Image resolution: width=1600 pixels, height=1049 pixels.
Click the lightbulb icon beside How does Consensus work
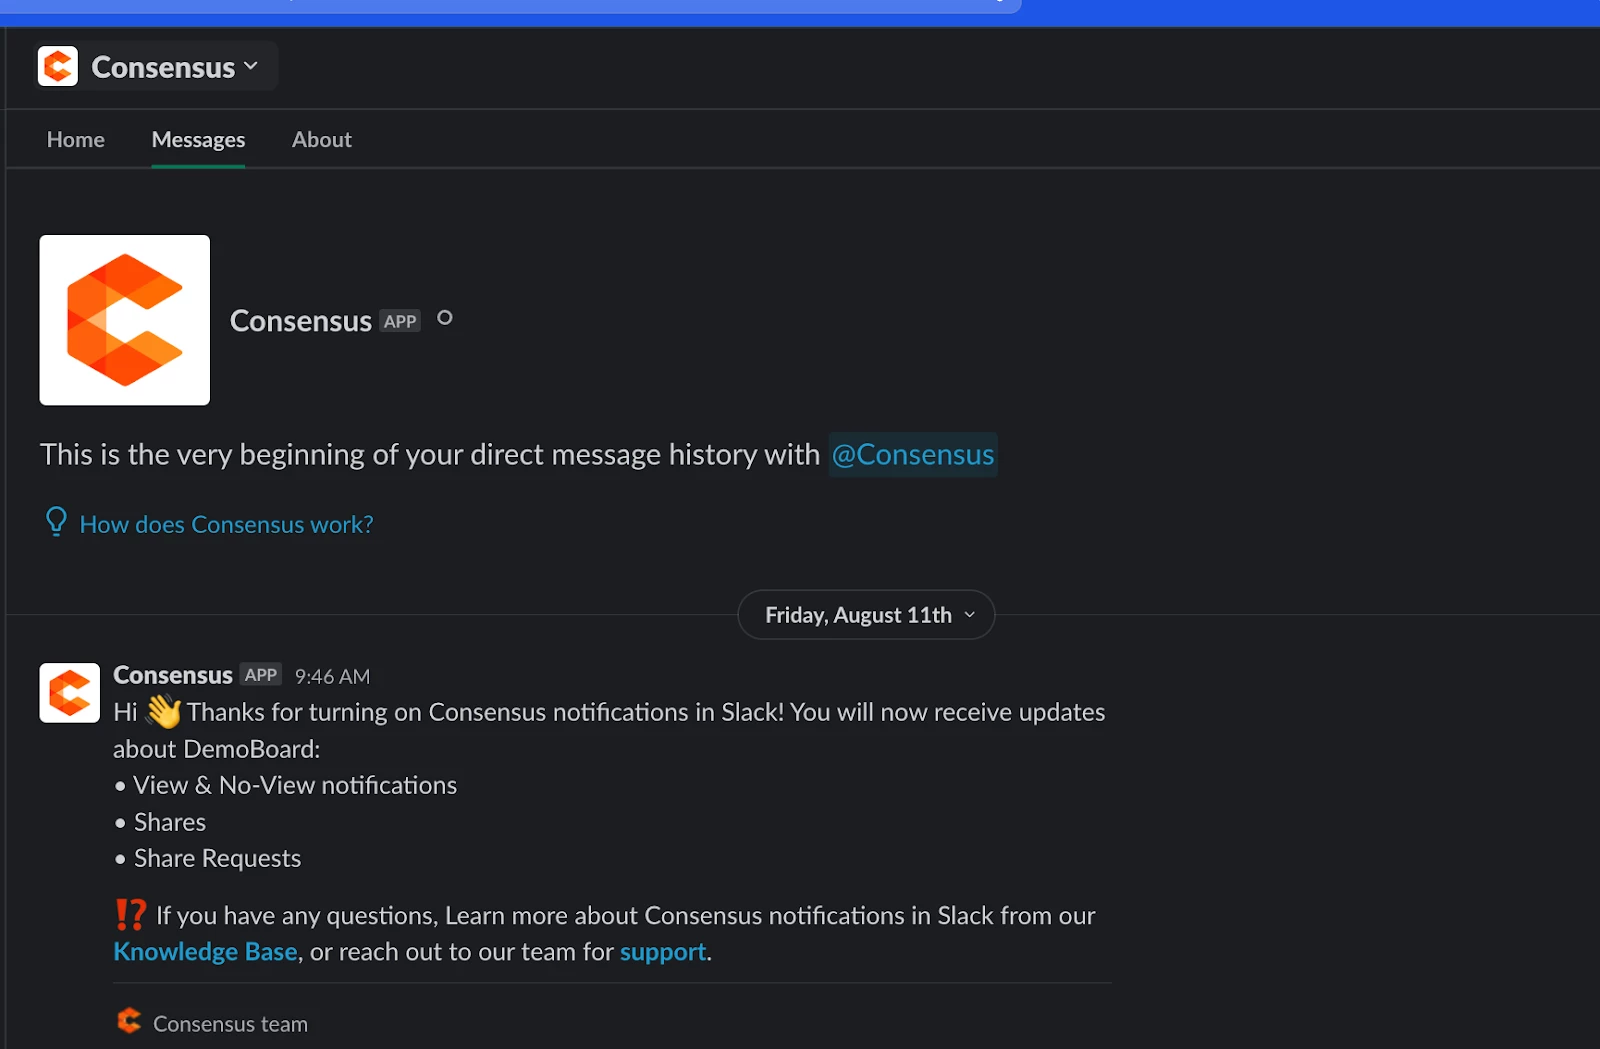click(x=56, y=522)
